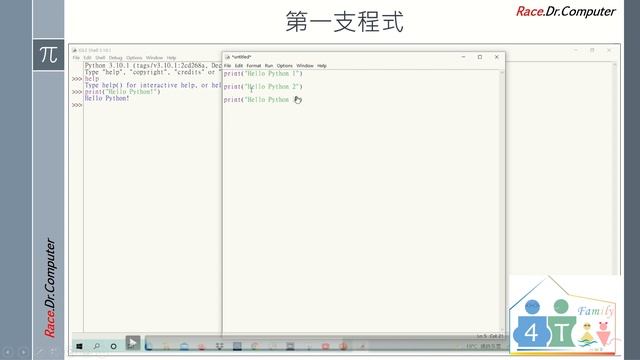
Task: Click the line print("Hello Python 1")
Action: (263, 74)
